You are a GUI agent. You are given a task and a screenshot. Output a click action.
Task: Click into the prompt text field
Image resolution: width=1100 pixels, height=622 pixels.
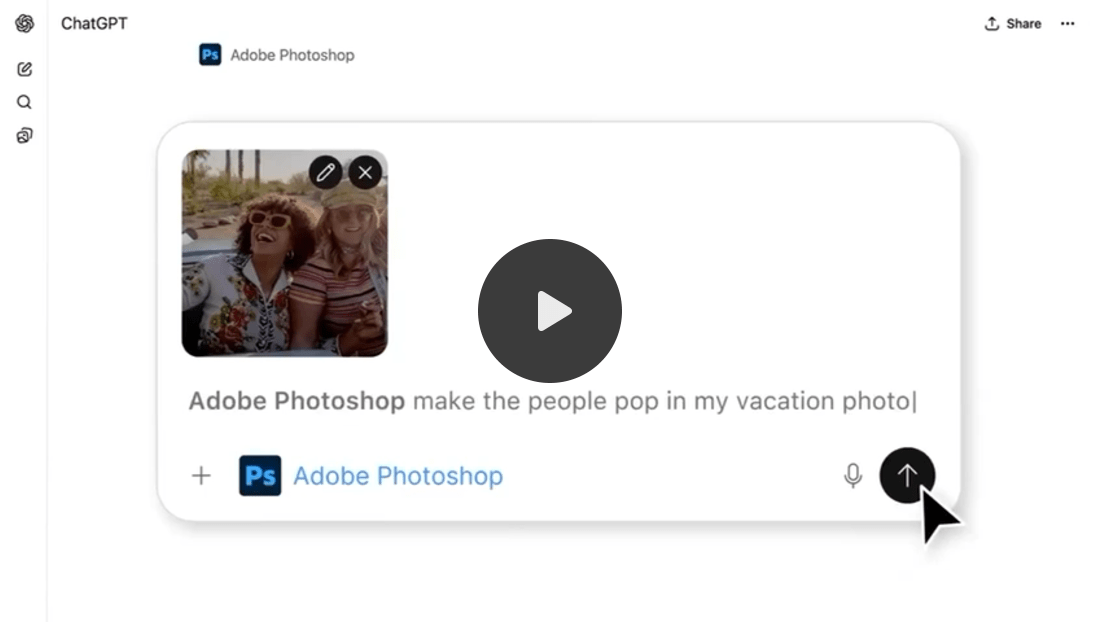tap(553, 401)
